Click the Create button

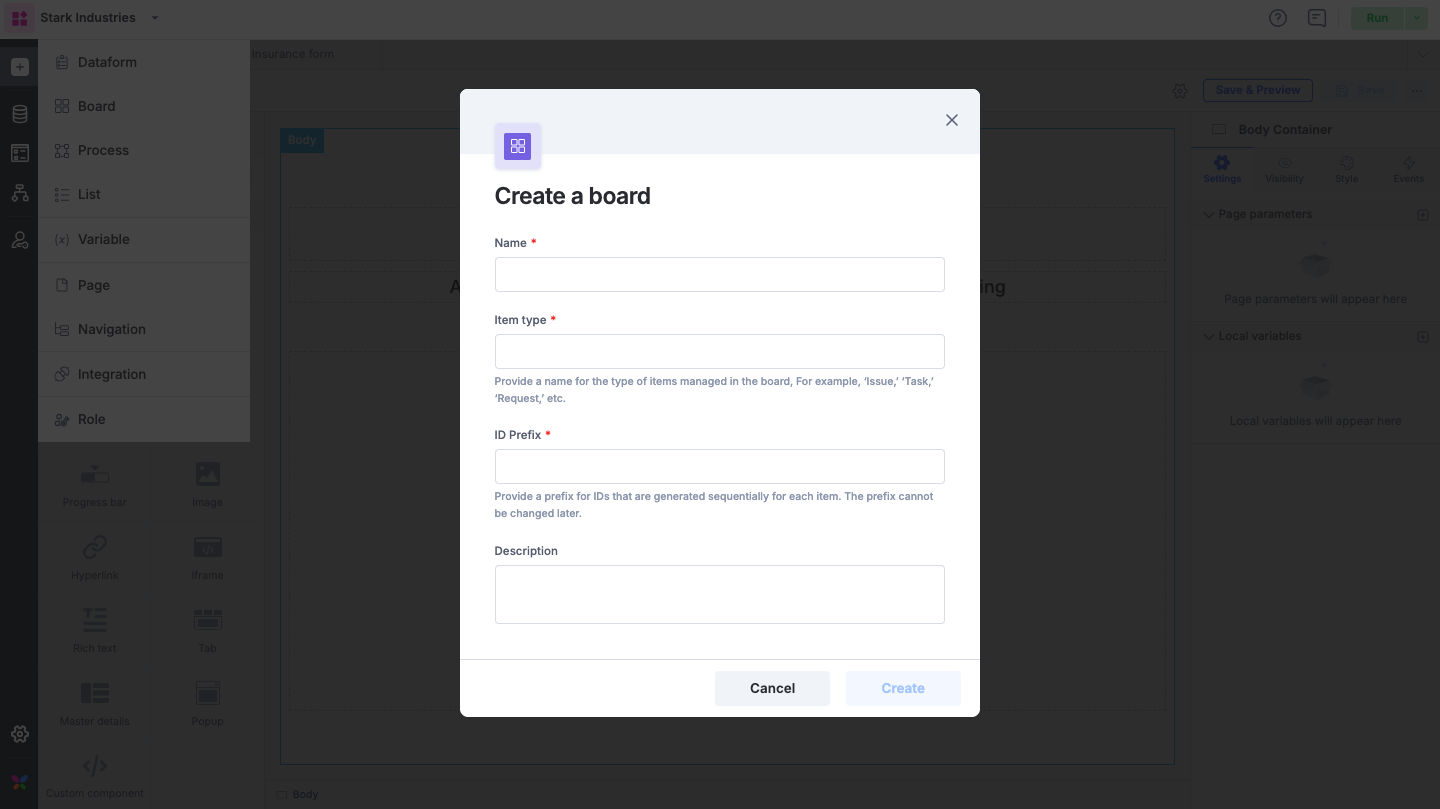tap(902, 688)
